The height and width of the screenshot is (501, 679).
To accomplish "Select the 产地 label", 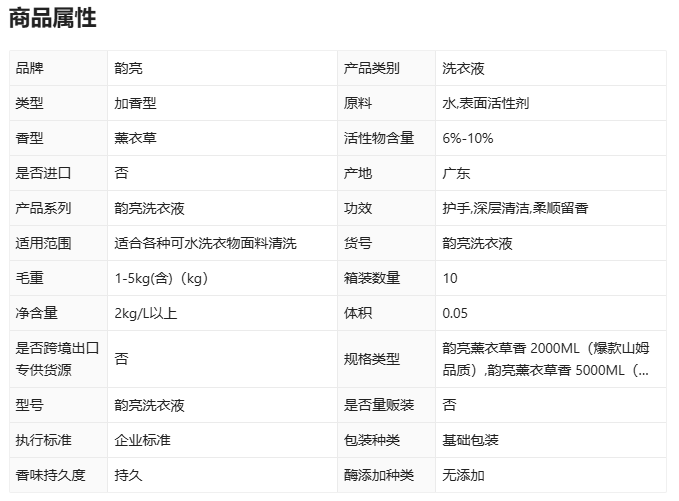I will [x=358, y=173].
